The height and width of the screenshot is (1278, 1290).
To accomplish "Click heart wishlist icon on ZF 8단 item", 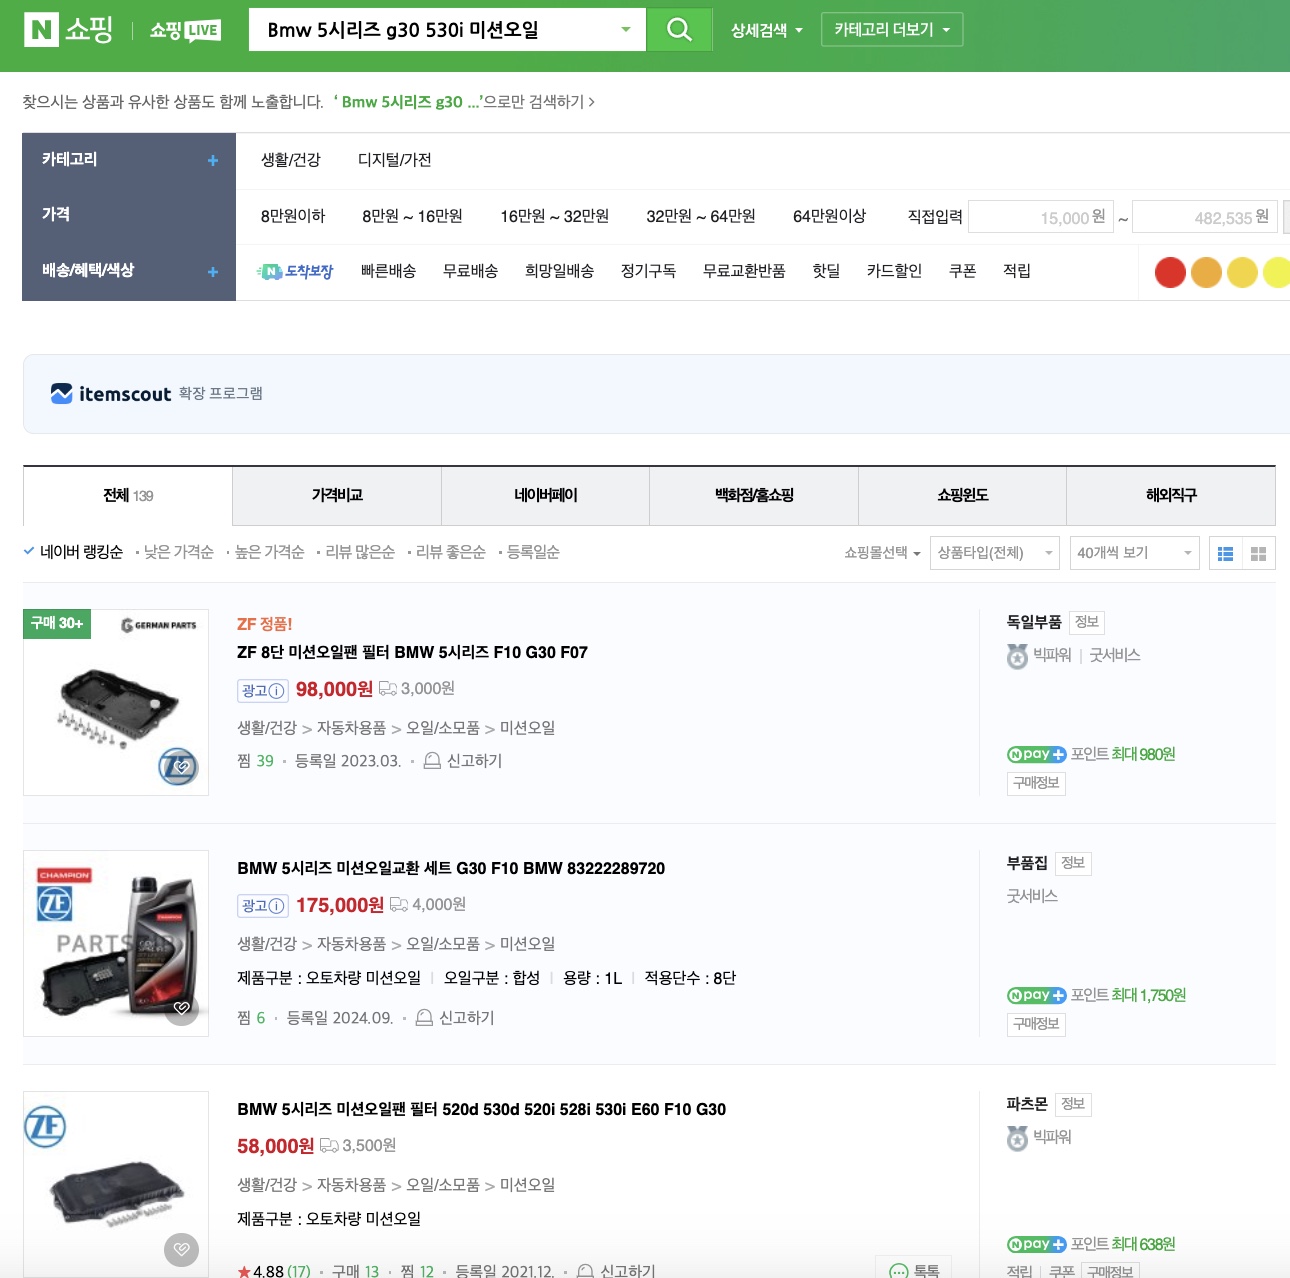I will pos(181,767).
